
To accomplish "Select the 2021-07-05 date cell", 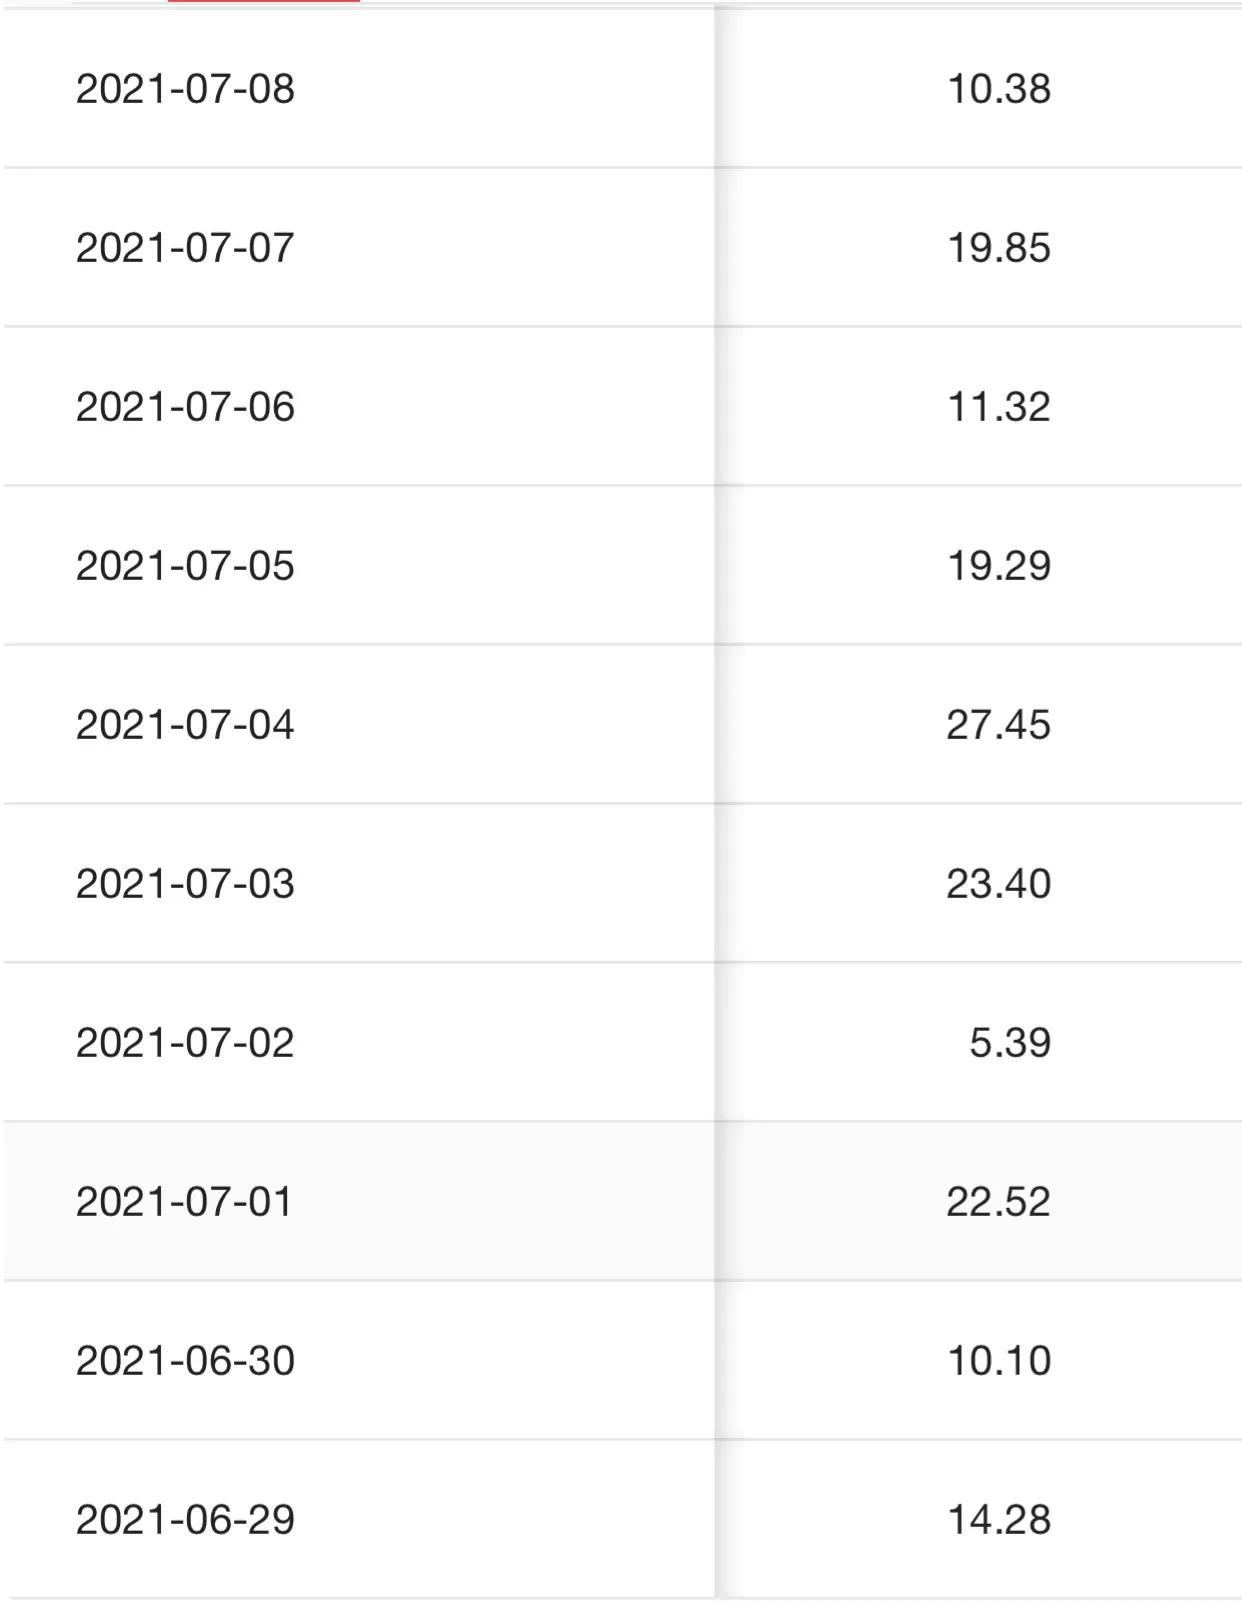I will [185, 565].
